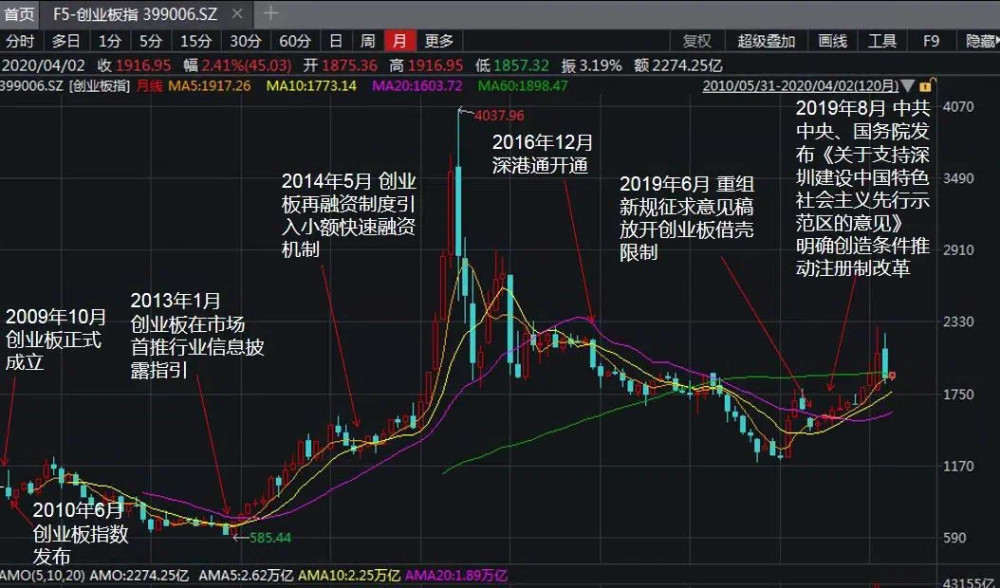The width and height of the screenshot is (1000, 588).
Task: Click the 收 1916.95 closing price
Action: (x=134, y=65)
